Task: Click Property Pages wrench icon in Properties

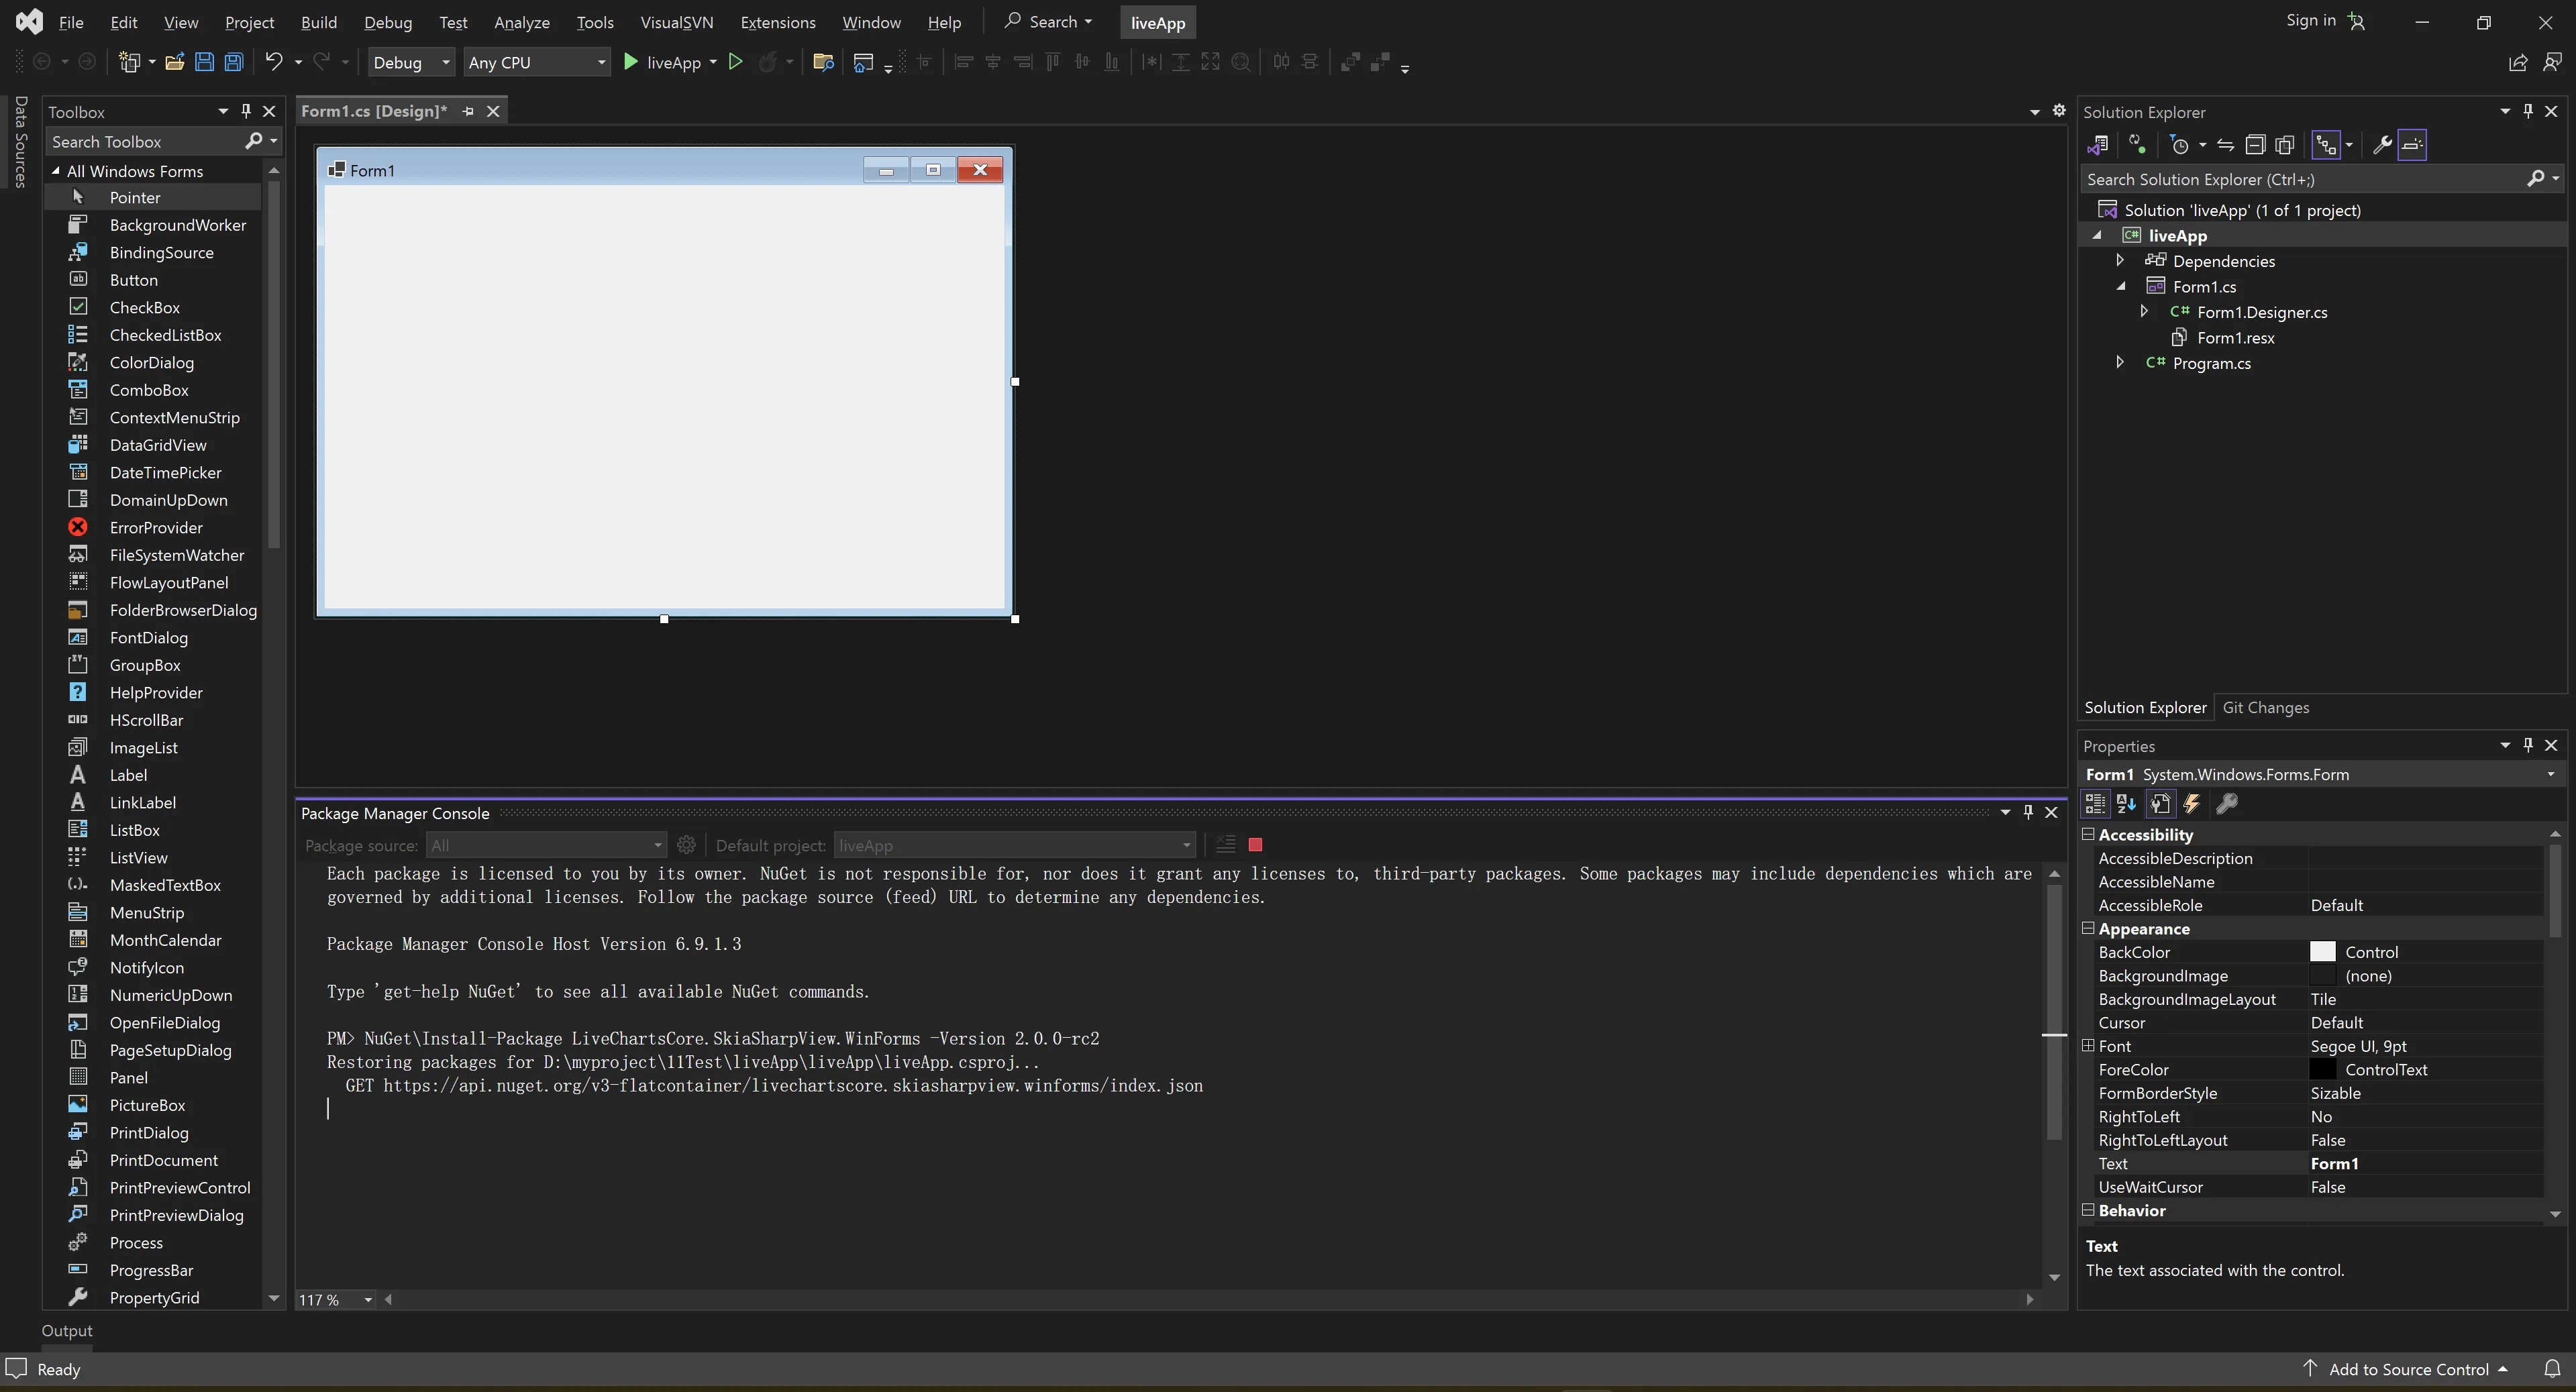Action: click(2227, 803)
